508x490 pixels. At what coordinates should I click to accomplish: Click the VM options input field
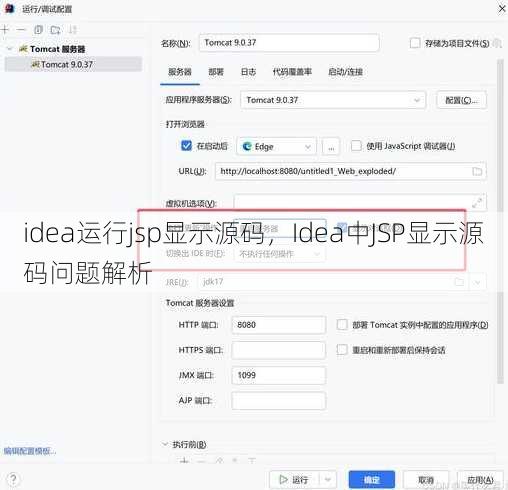click(360, 202)
